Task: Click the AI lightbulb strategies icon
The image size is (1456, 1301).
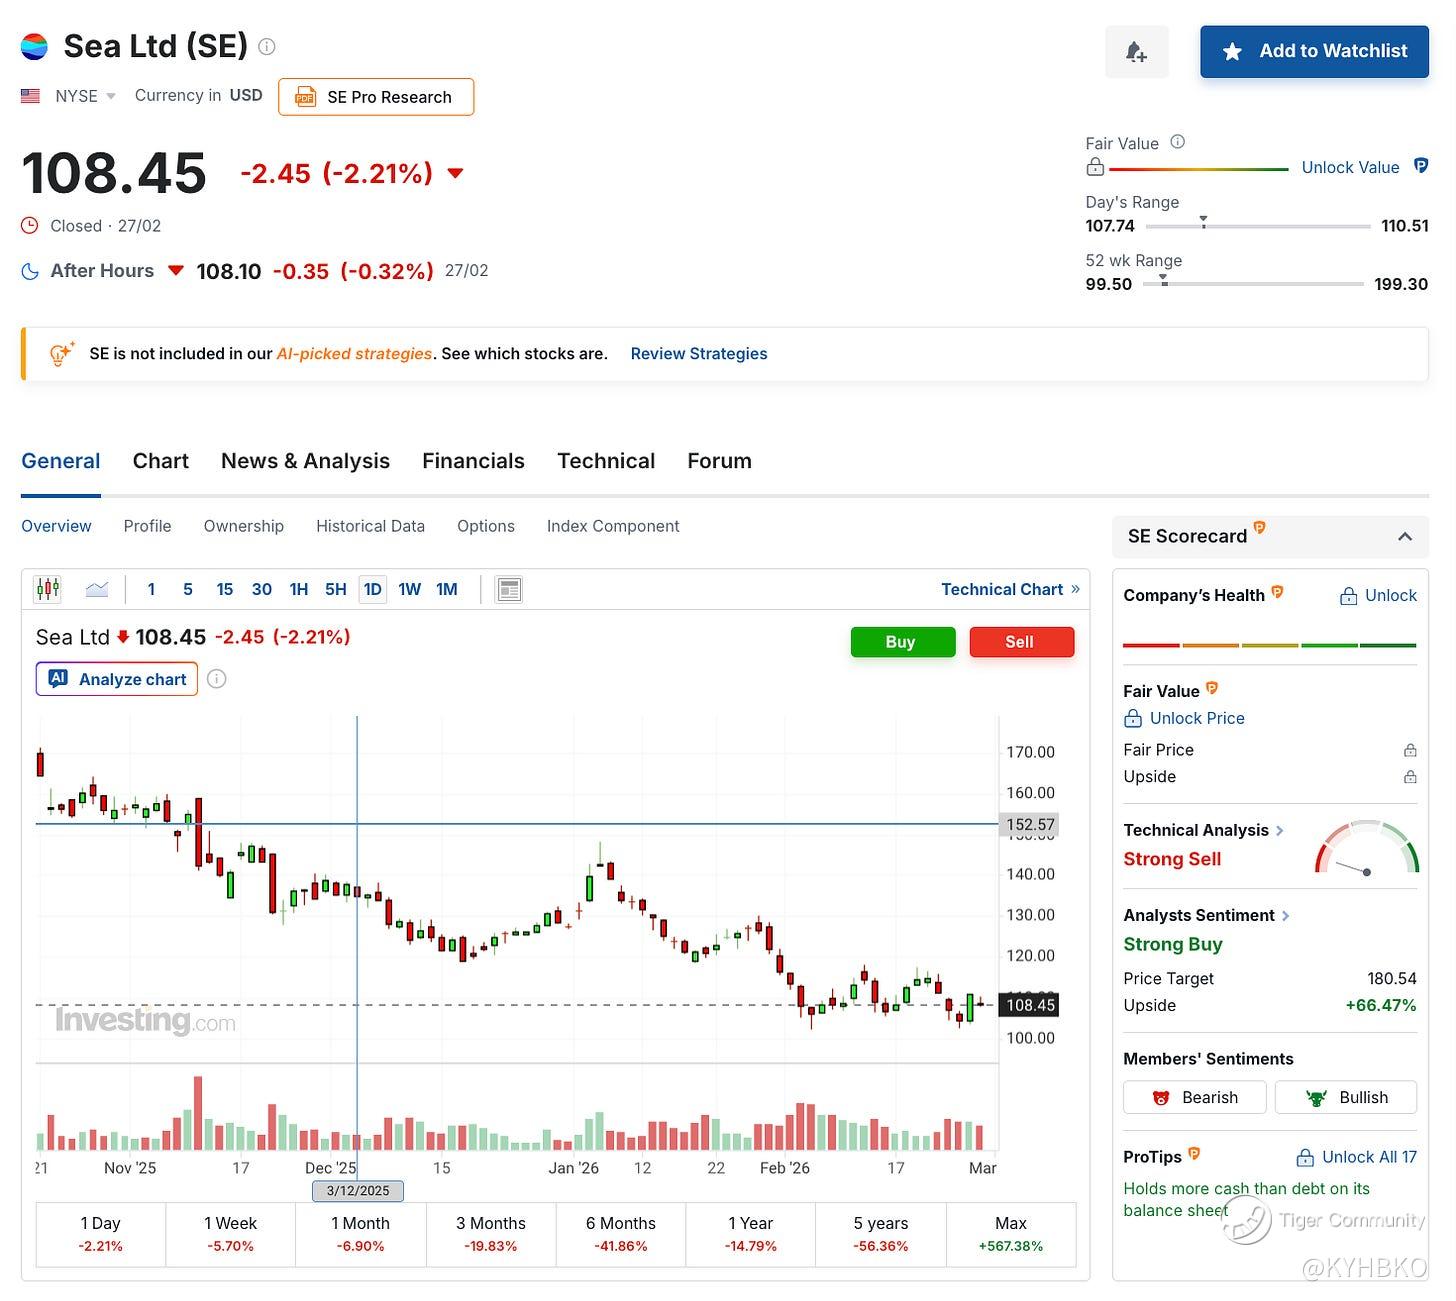Action: [x=62, y=353]
